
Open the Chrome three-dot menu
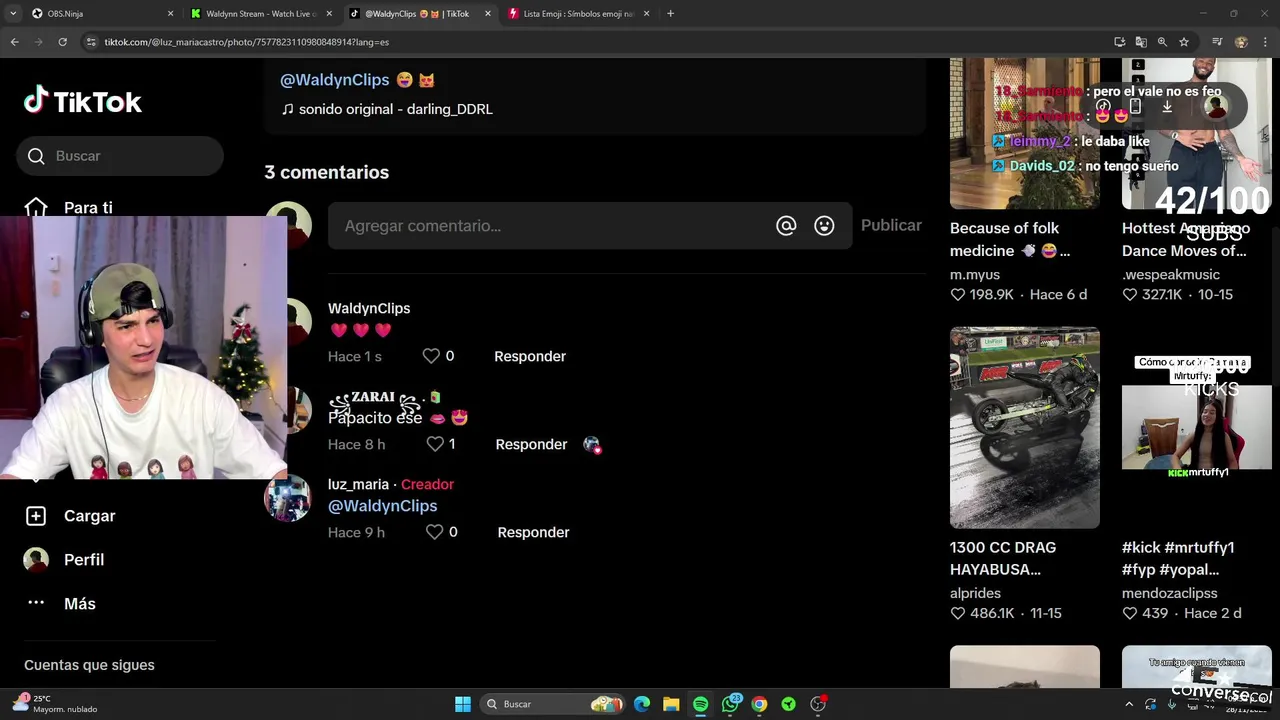(x=1266, y=42)
